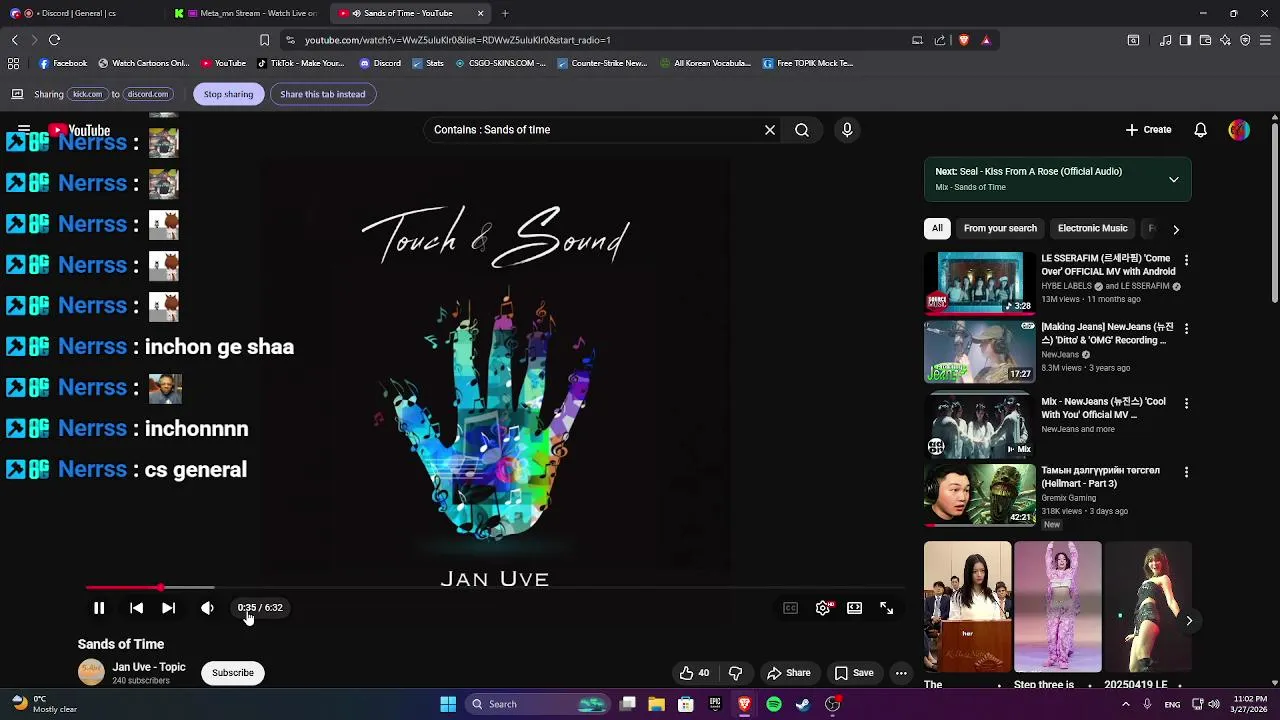Screen dimensions: 1280x720
Task: Open Brave playlist music note icon
Action: 1166,40
